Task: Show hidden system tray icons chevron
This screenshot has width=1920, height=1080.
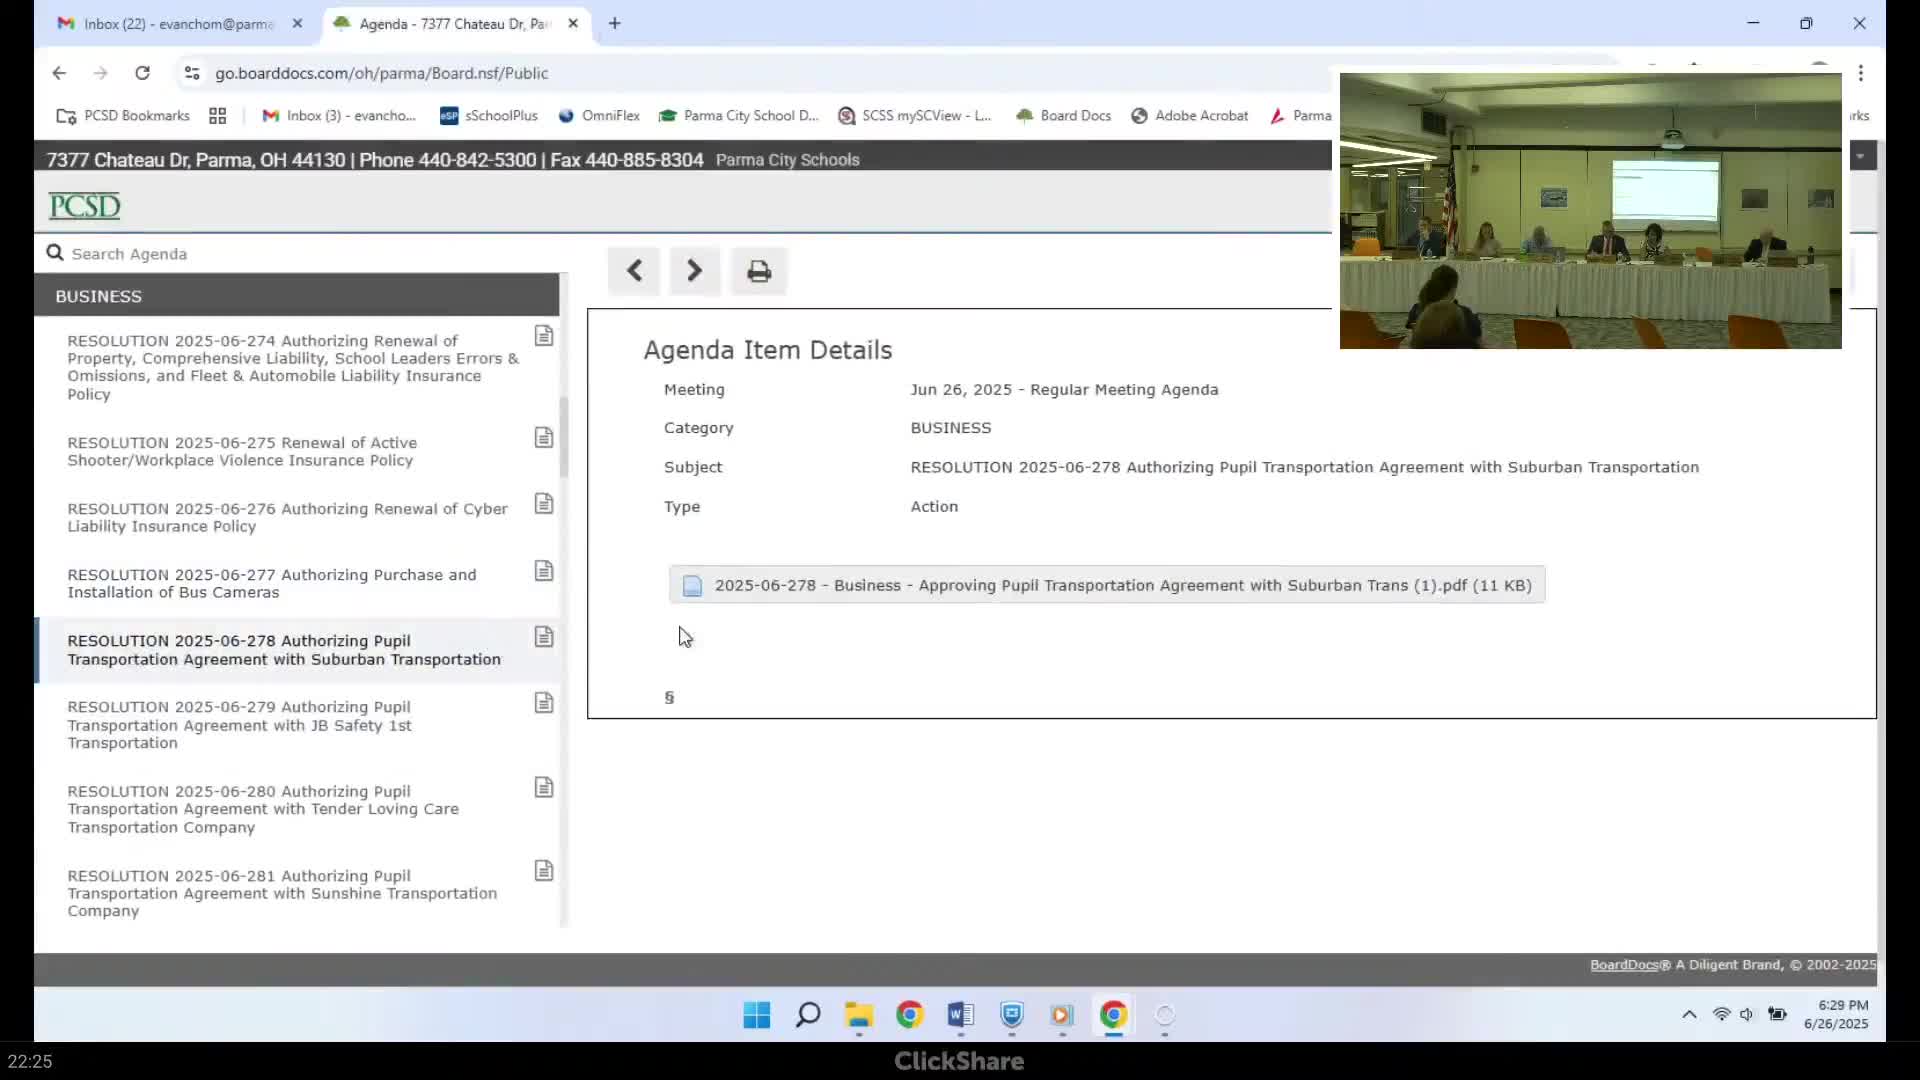Action: (x=1689, y=1014)
